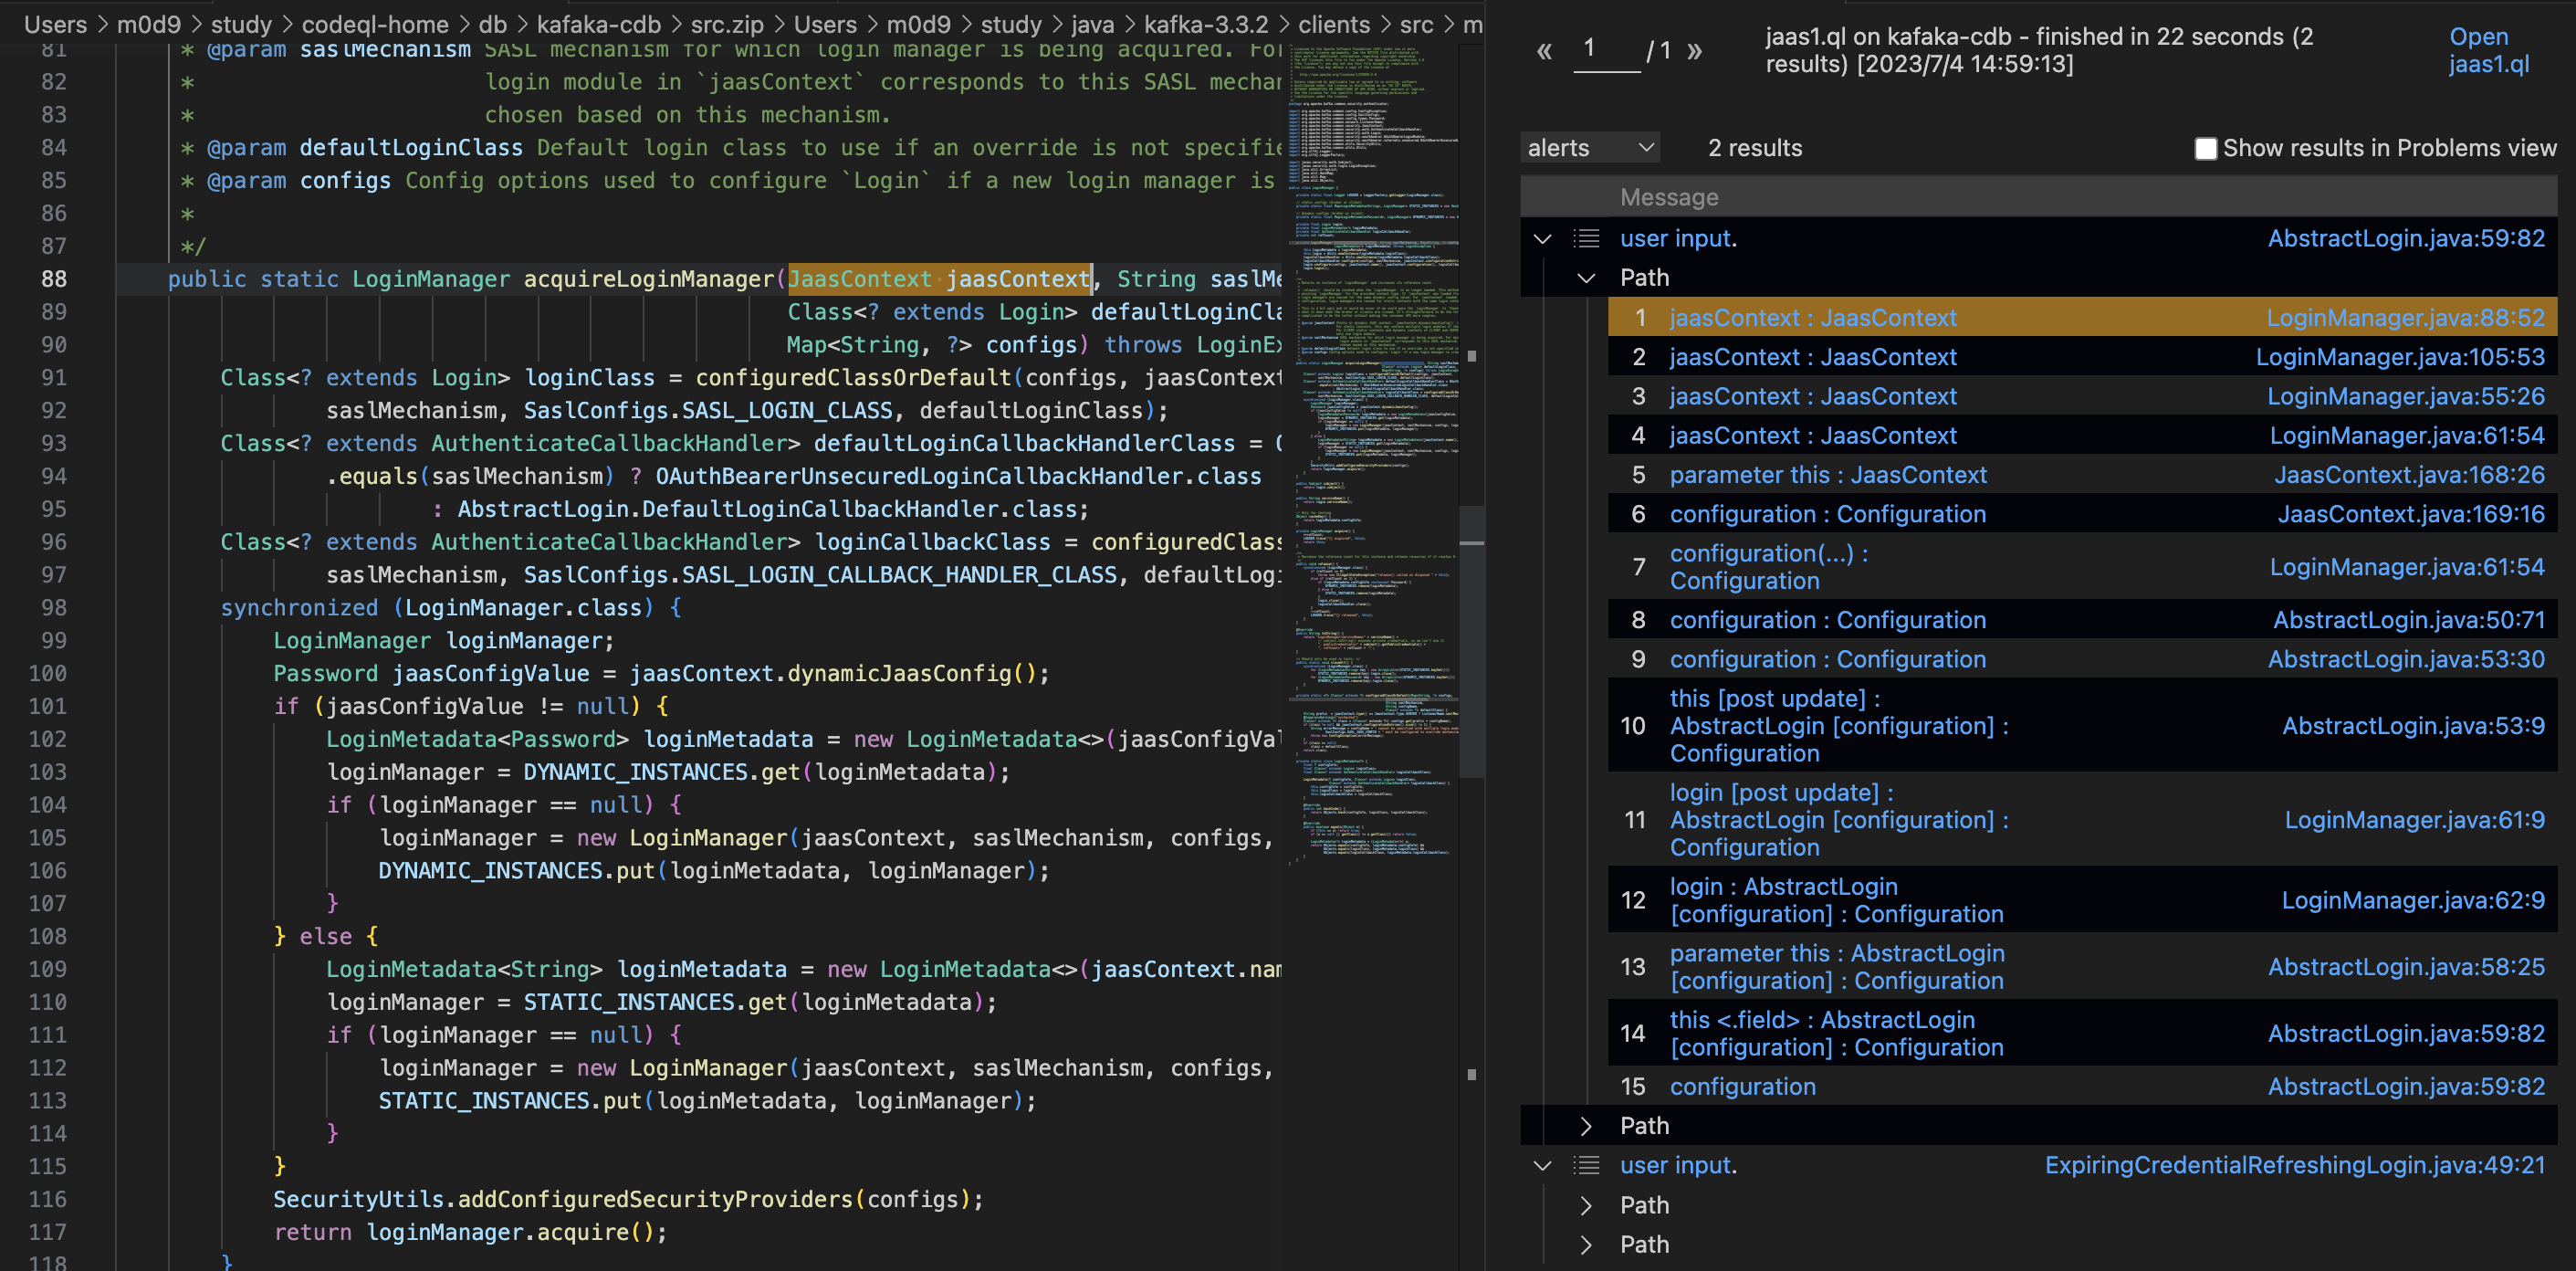The height and width of the screenshot is (1271, 2576).
Task: Open ExpiringCredentialRefreshingLogin.java:49:21 link
Action: click(x=2295, y=1165)
